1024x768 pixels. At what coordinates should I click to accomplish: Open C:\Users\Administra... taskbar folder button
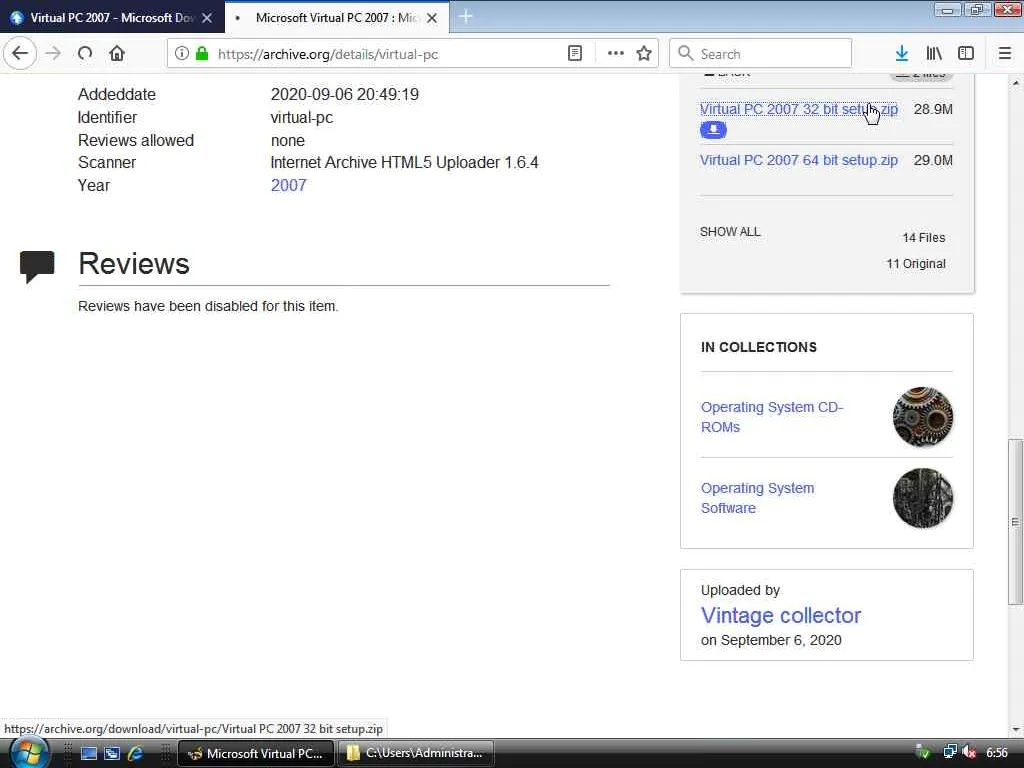[415, 753]
